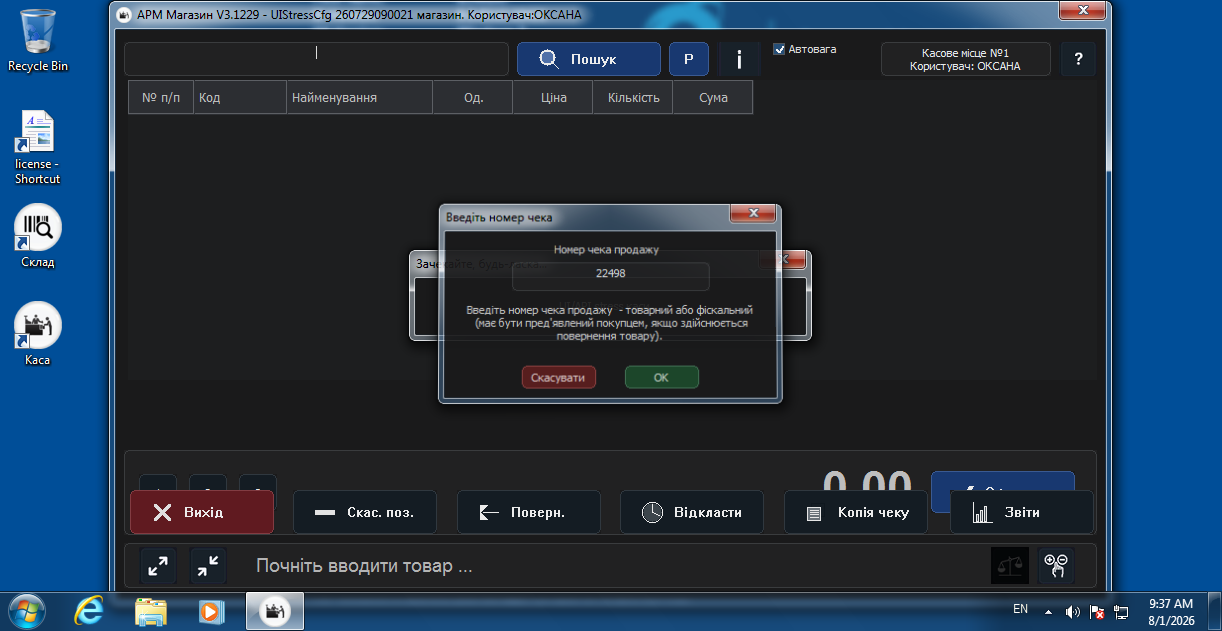Toggle the Автовага checkbox
Screen dimensions: 1222x631
(779, 49)
